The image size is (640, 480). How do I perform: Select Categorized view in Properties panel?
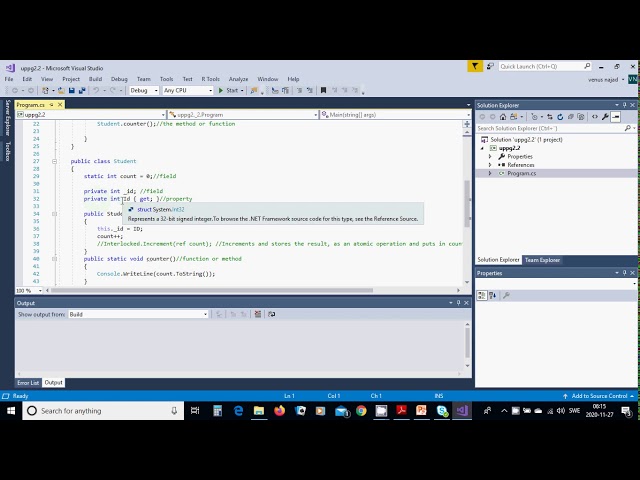pyautogui.click(x=482, y=295)
